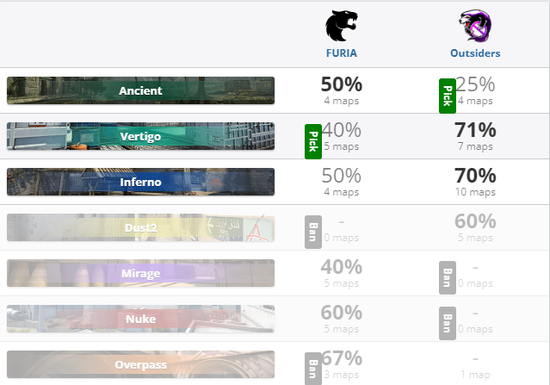Click the Ban badge on Overpass row
The height and width of the screenshot is (385, 550).
pyautogui.click(x=313, y=369)
